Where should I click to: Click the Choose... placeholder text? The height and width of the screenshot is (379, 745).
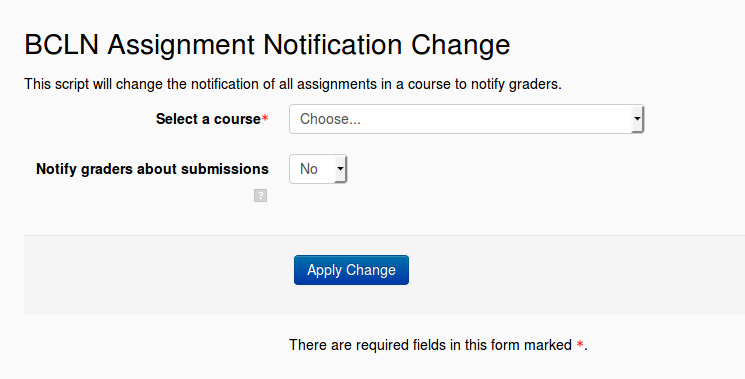point(330,119)
